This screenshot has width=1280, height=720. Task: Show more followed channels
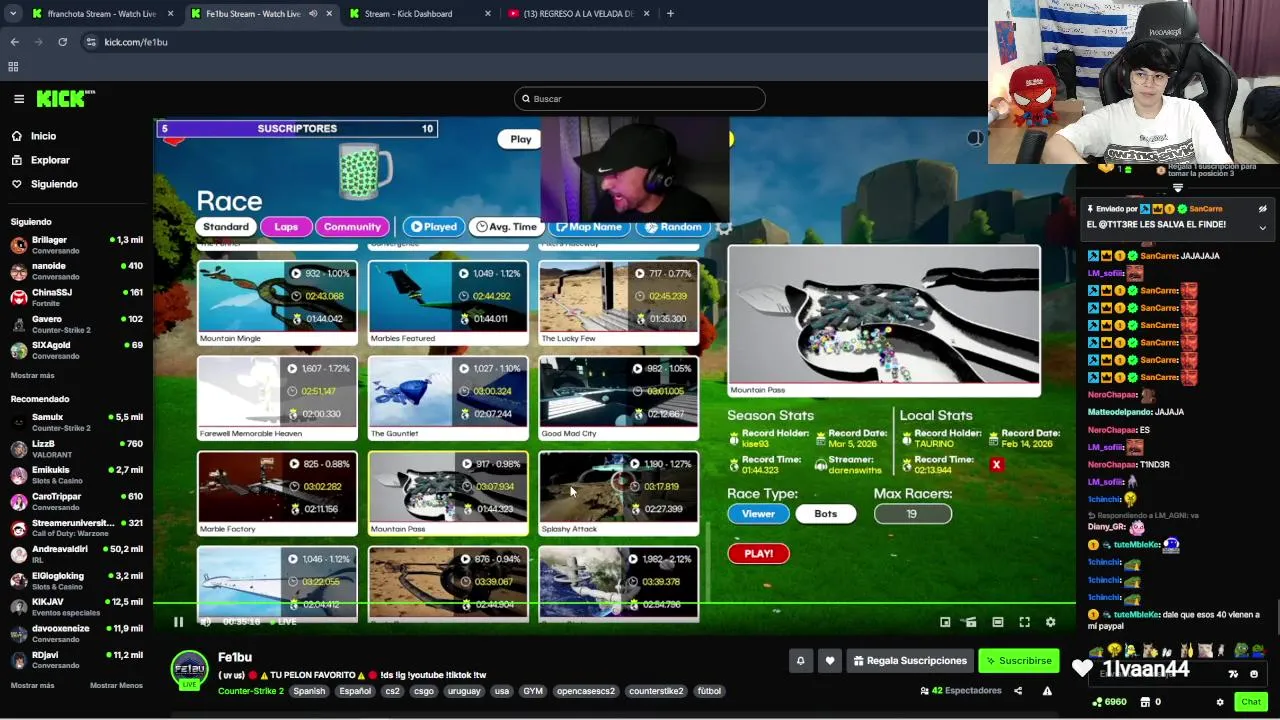tap(32, 376)
